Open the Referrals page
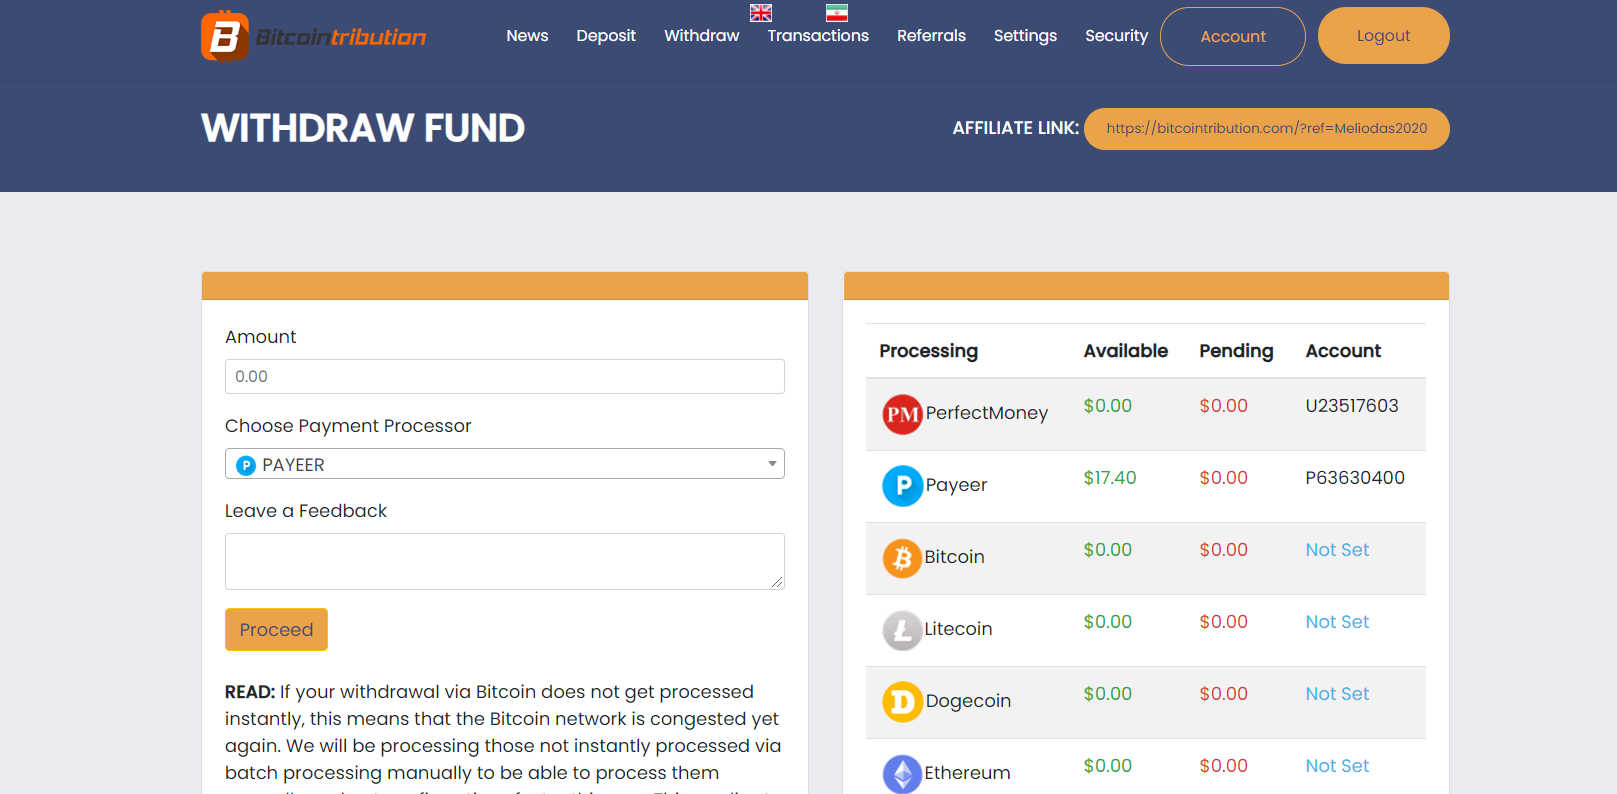Image resolution: width=1617 pixels, height=794 pixels. point(931,36)
